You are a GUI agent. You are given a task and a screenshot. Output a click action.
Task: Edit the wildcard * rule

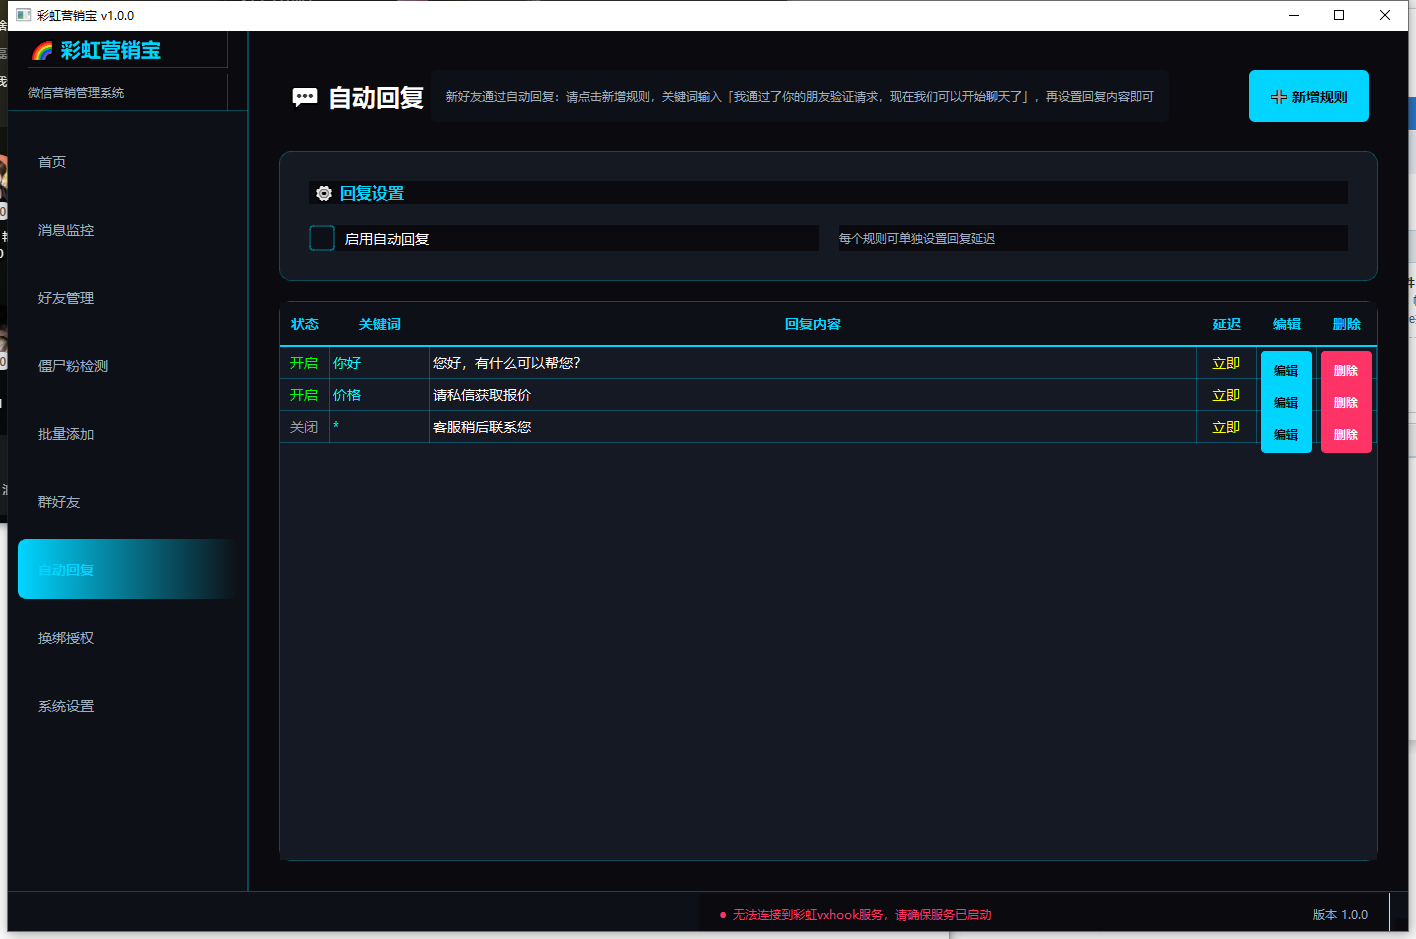(1286, 434)
